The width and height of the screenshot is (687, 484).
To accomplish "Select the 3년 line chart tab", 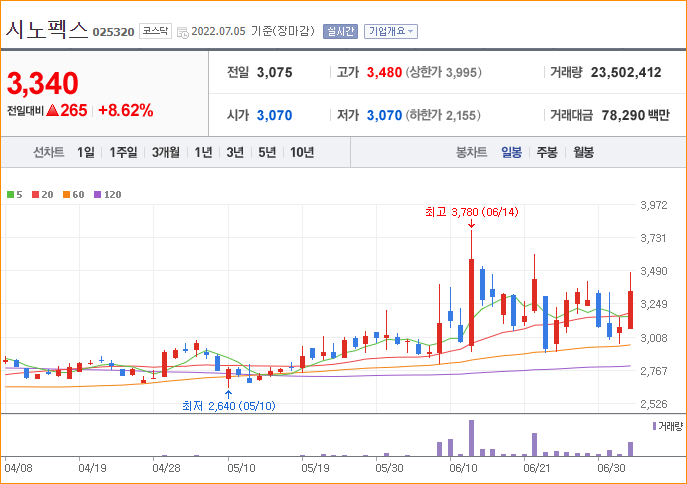I will coord(235,152).
